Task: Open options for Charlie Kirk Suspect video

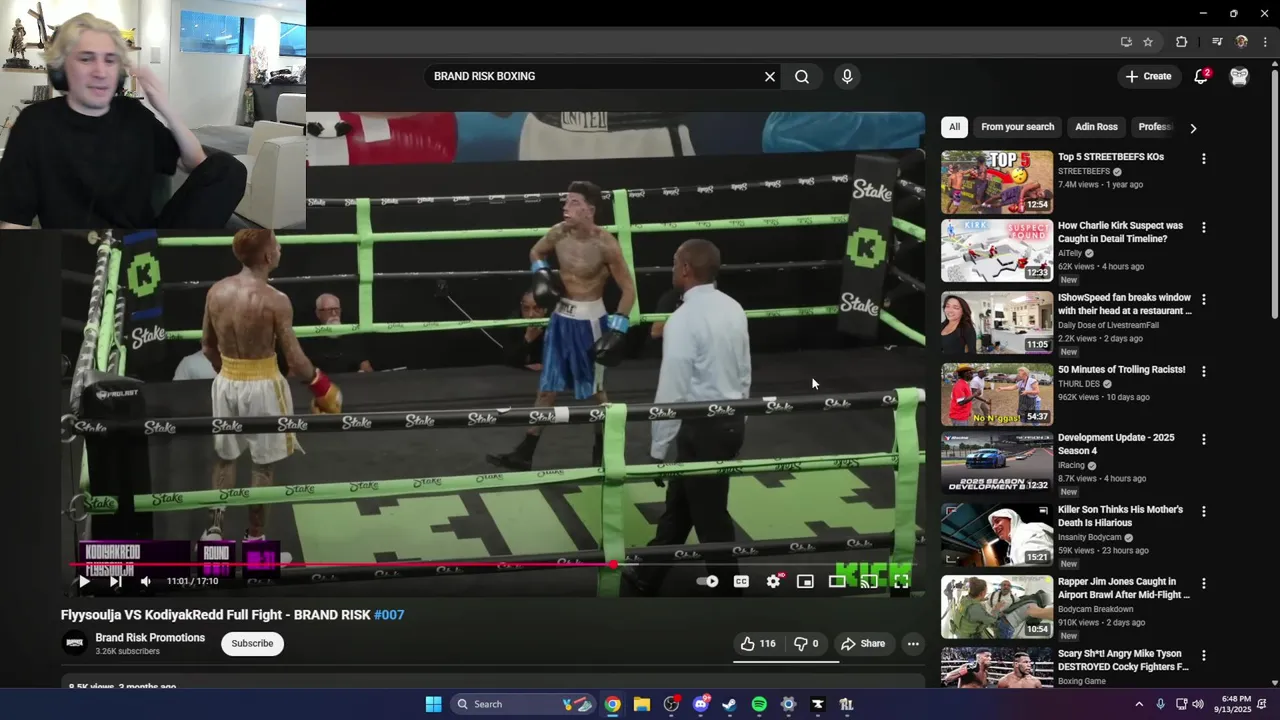Action: point(1204,227)
